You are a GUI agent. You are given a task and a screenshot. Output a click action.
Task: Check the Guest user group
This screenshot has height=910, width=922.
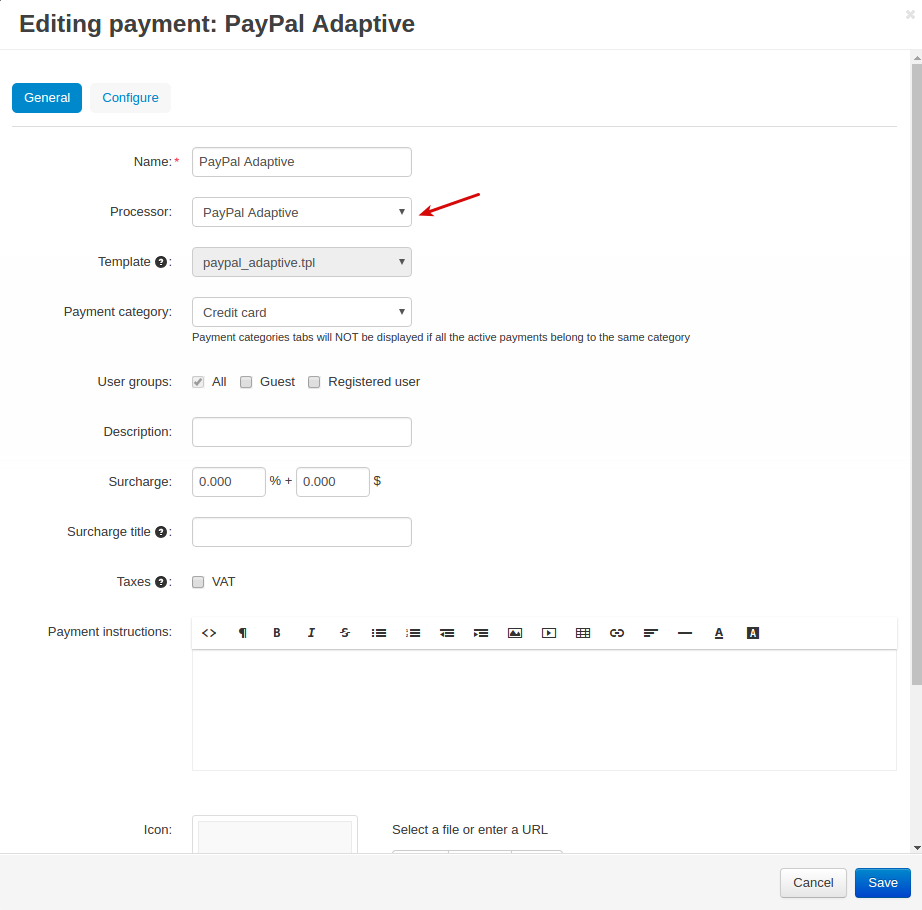coord(246,382)
